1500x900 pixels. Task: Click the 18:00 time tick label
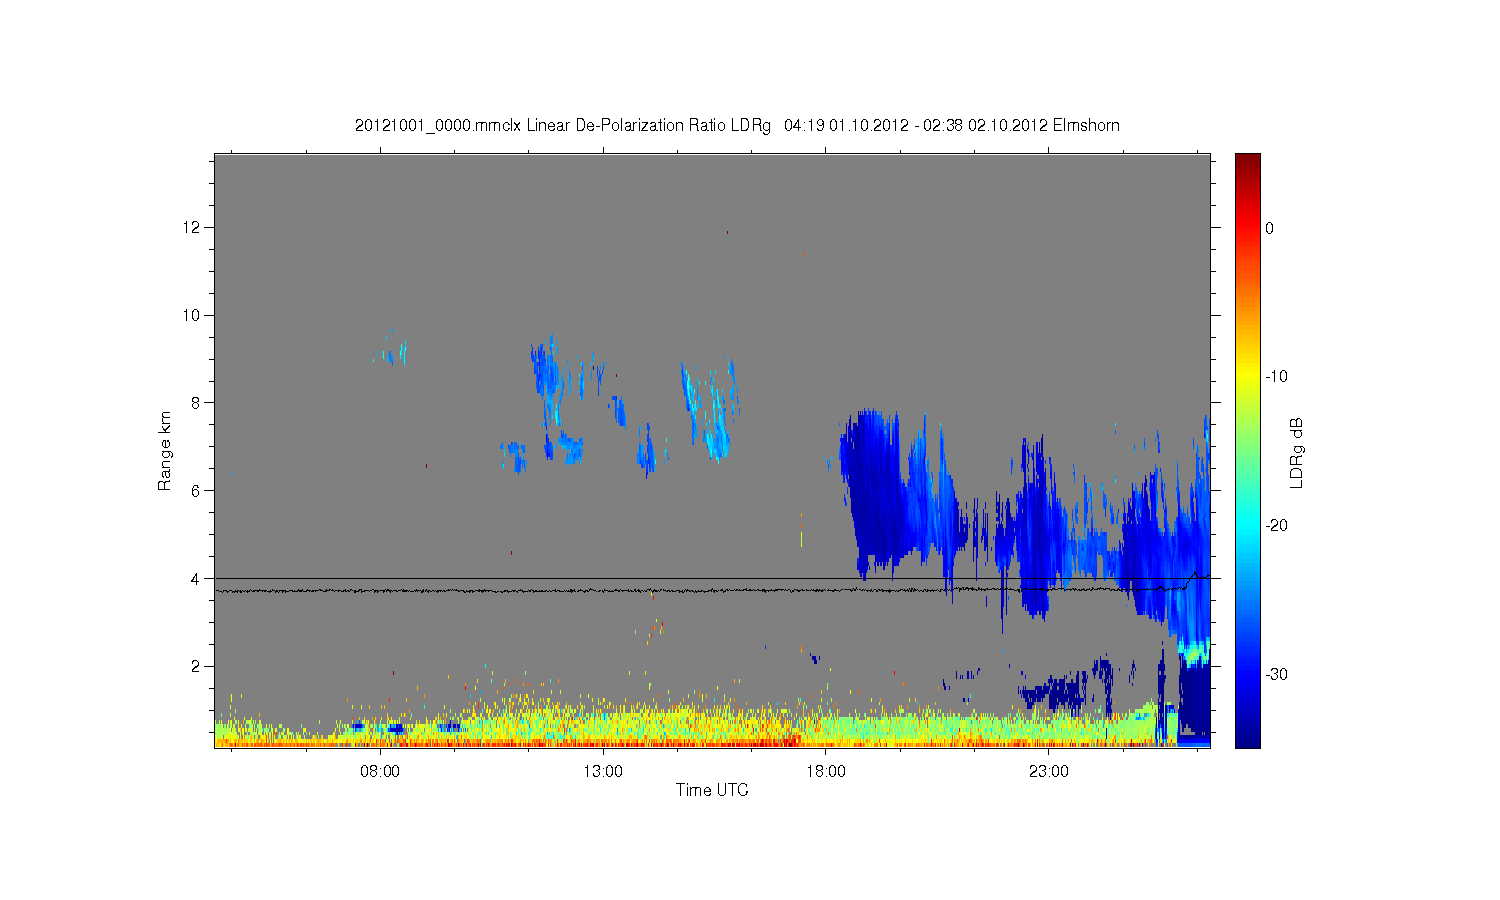(826, 771)
